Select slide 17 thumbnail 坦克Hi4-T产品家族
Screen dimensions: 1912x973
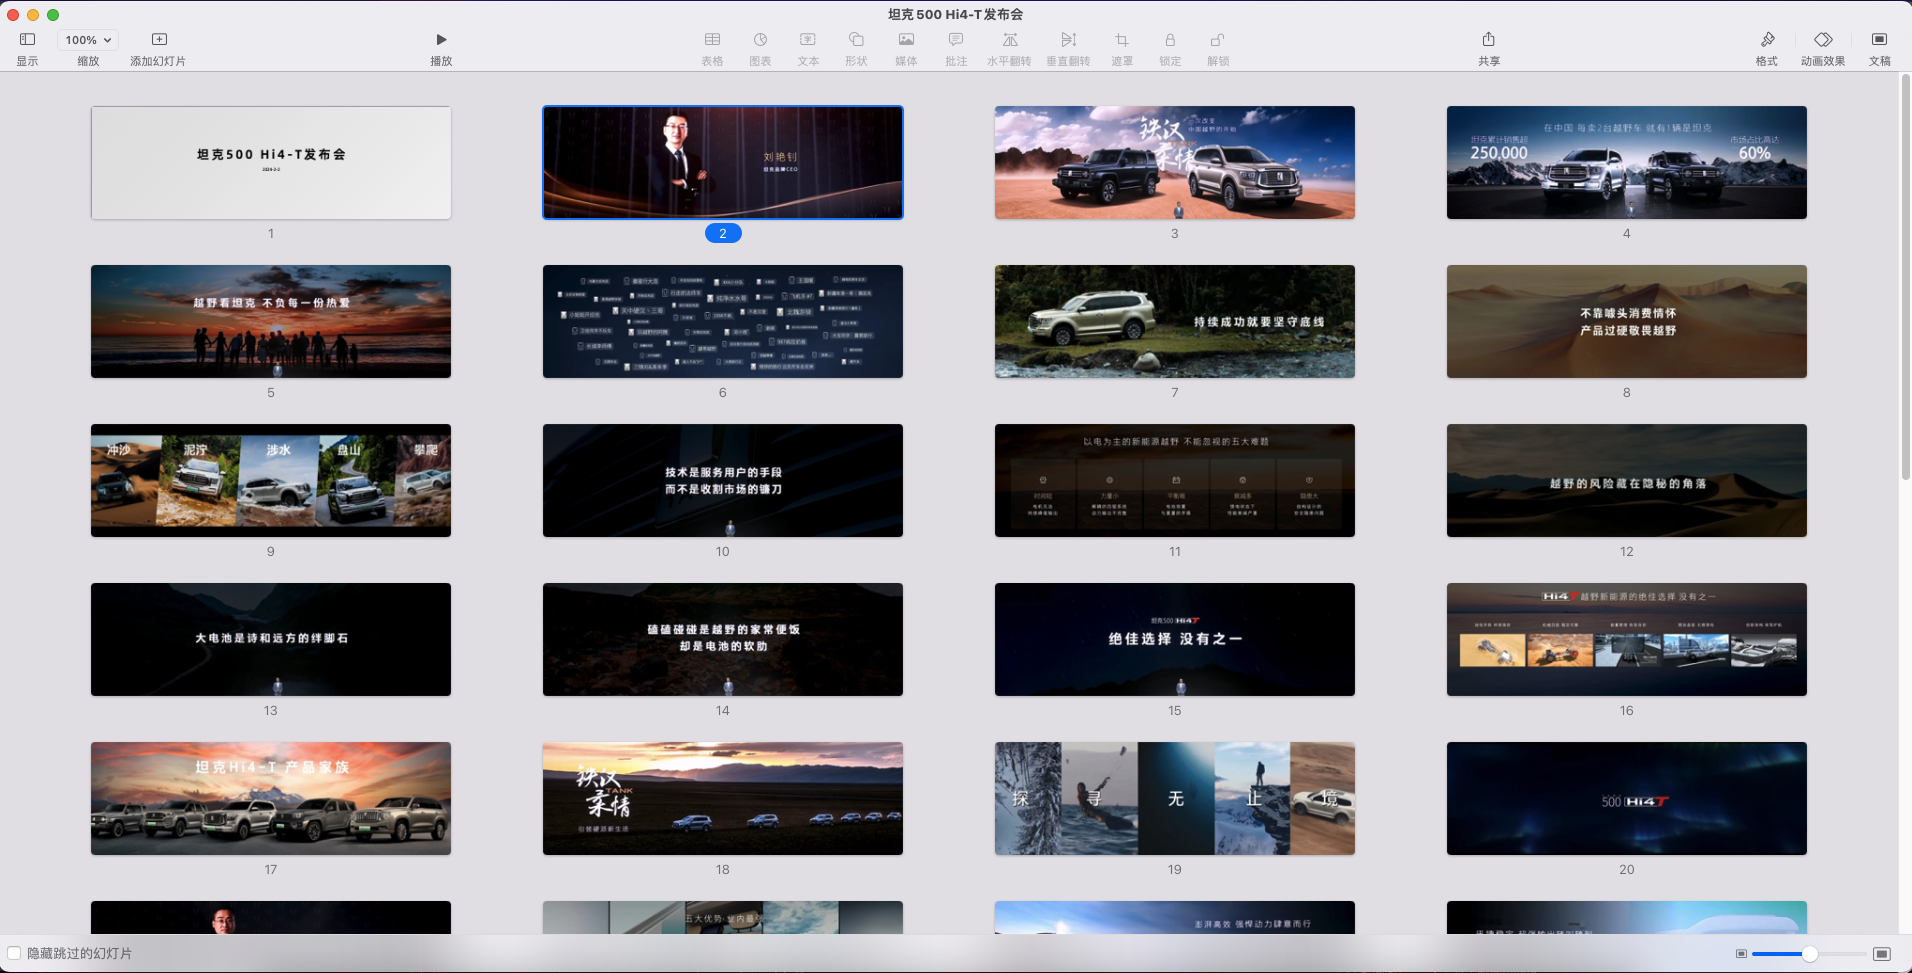(x=271, y=799)
